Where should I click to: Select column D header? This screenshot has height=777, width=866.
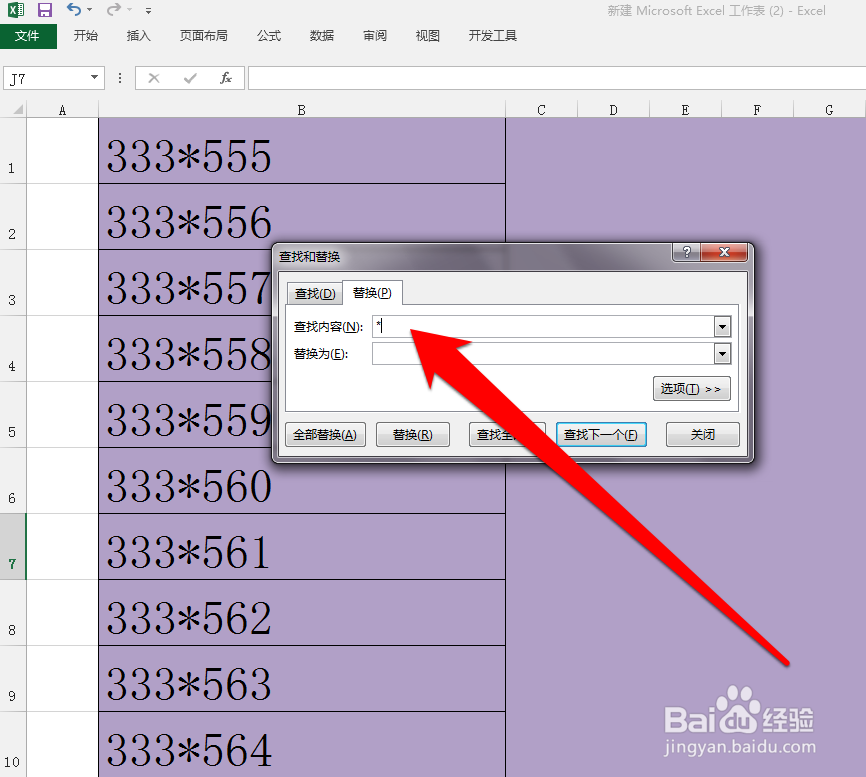pyautogui.click(x=614, y=110)
